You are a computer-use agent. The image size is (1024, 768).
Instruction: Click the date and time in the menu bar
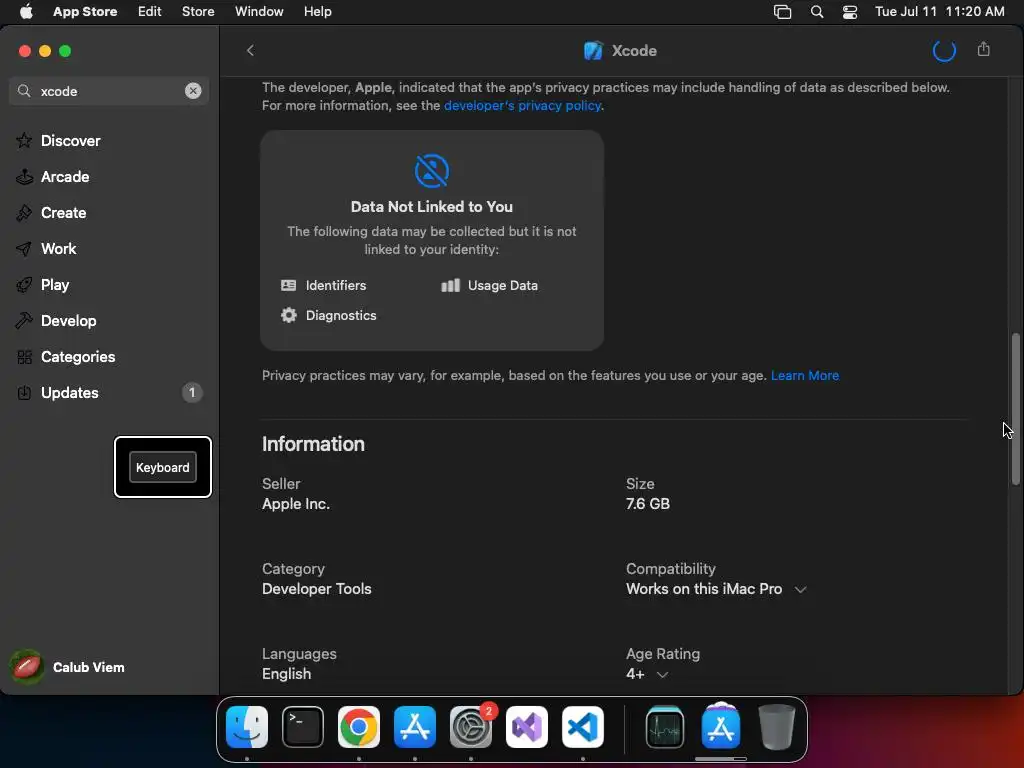[x=940, y=11]
